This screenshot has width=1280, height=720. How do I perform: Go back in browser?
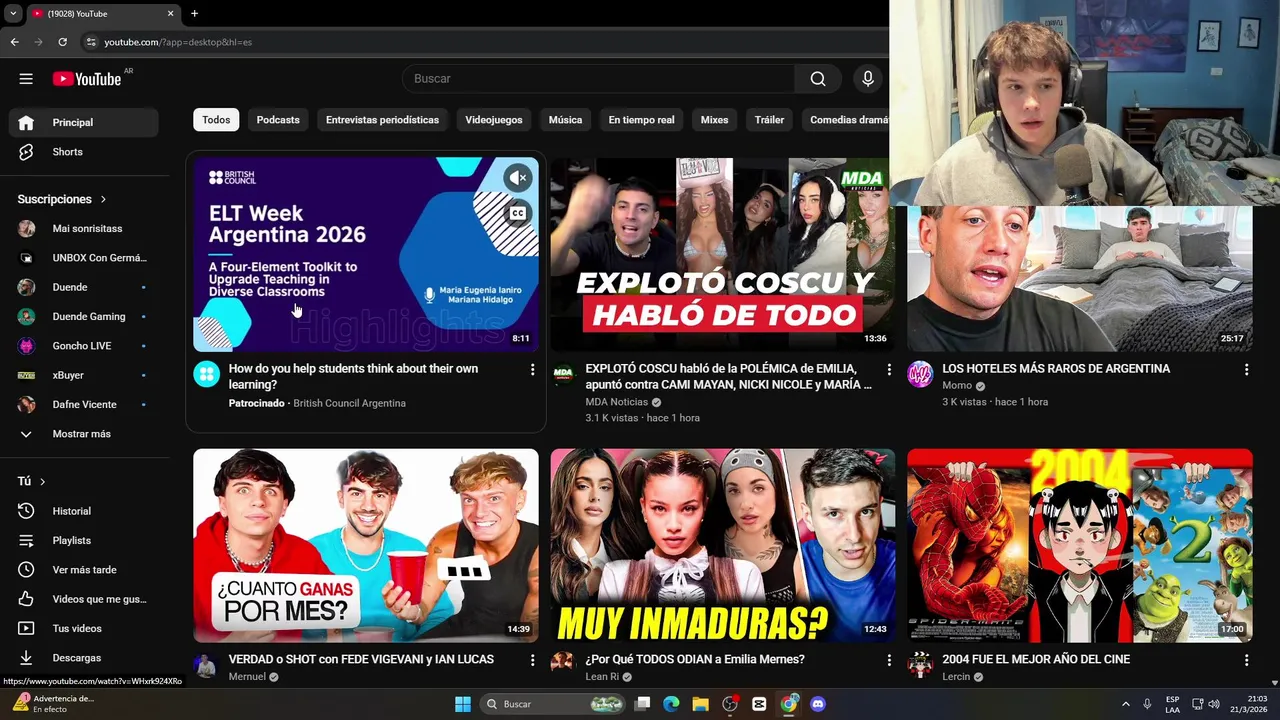[14, 42]
